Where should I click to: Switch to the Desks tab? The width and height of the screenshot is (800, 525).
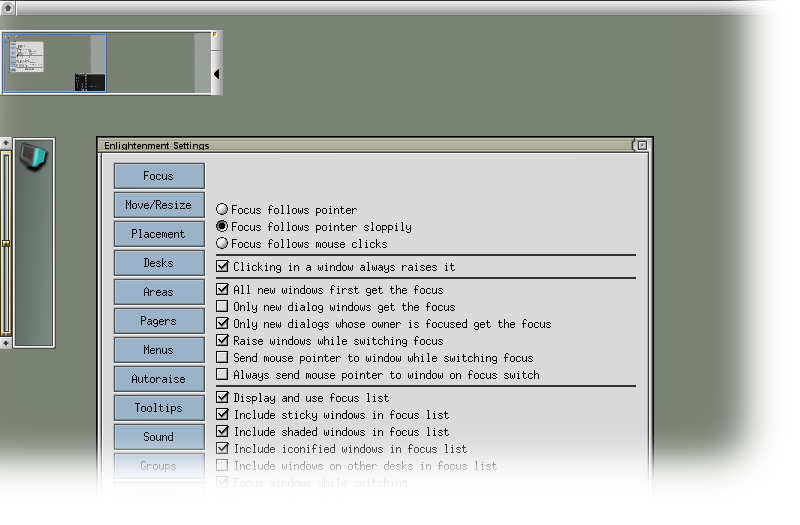(159, 263)
